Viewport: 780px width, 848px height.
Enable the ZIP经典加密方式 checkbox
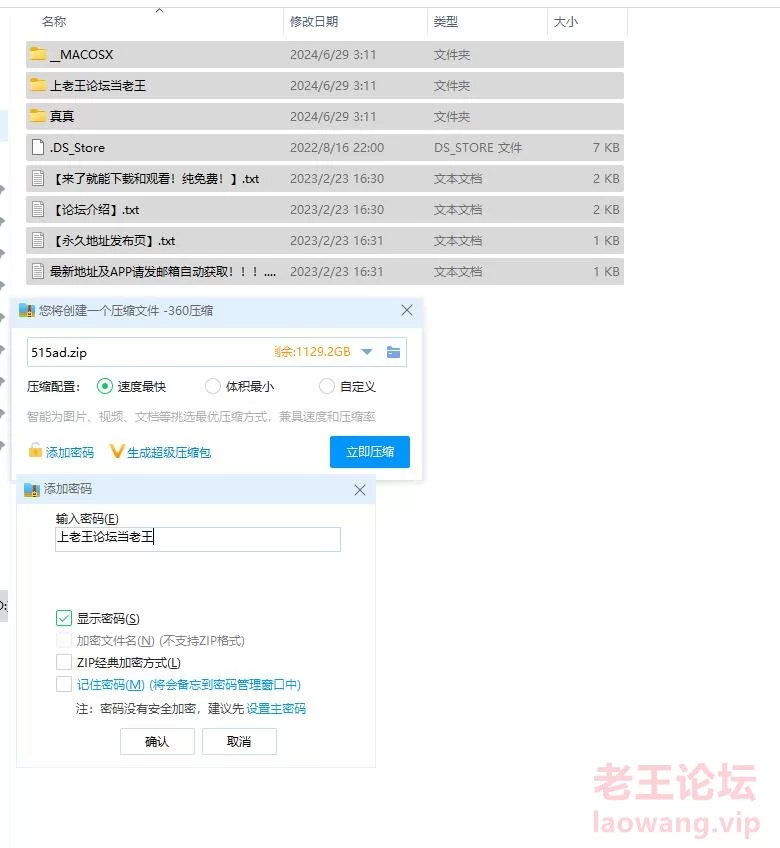[x=64, y=662]
